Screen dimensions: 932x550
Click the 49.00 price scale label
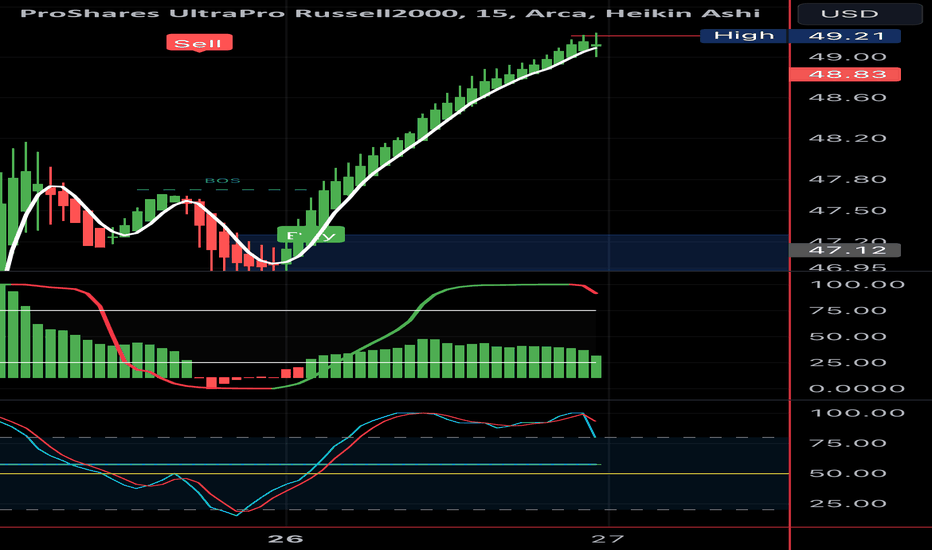tap(848, 57)
